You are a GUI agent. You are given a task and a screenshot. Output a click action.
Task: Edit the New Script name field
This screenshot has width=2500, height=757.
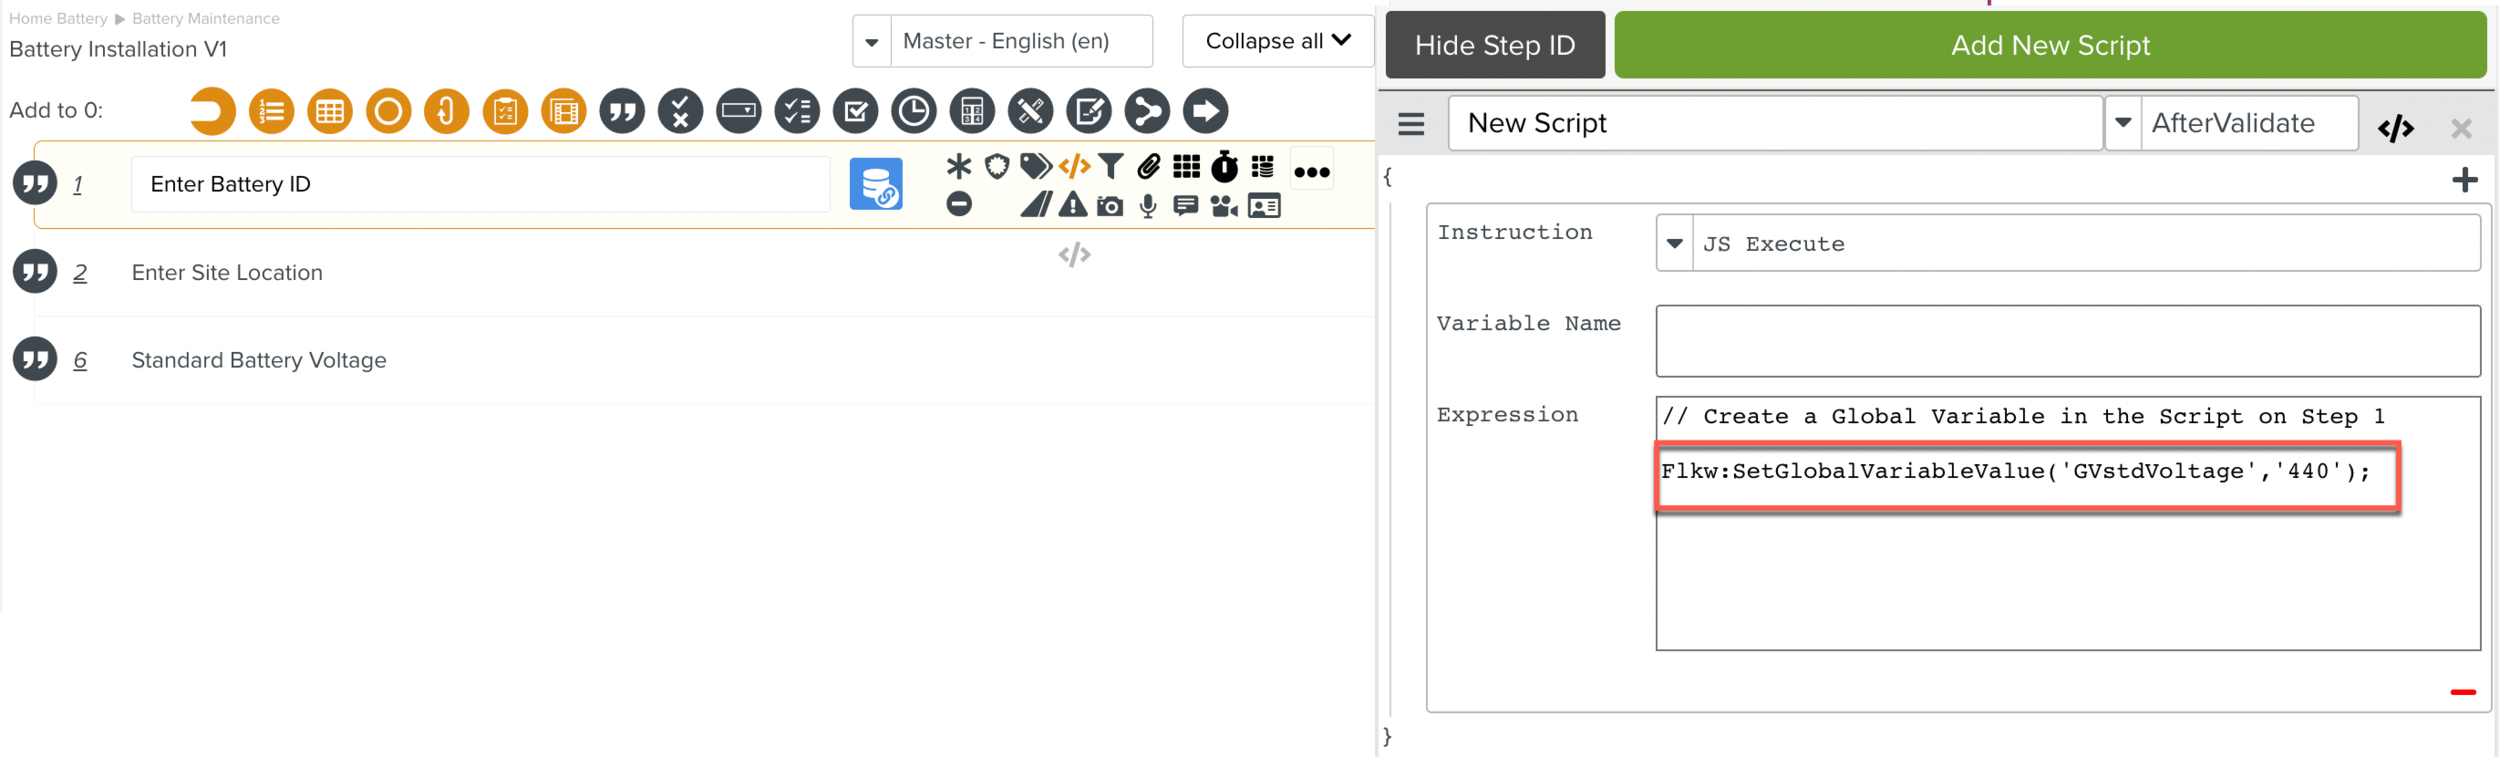pyautogui.click(x=1775, y=124)
